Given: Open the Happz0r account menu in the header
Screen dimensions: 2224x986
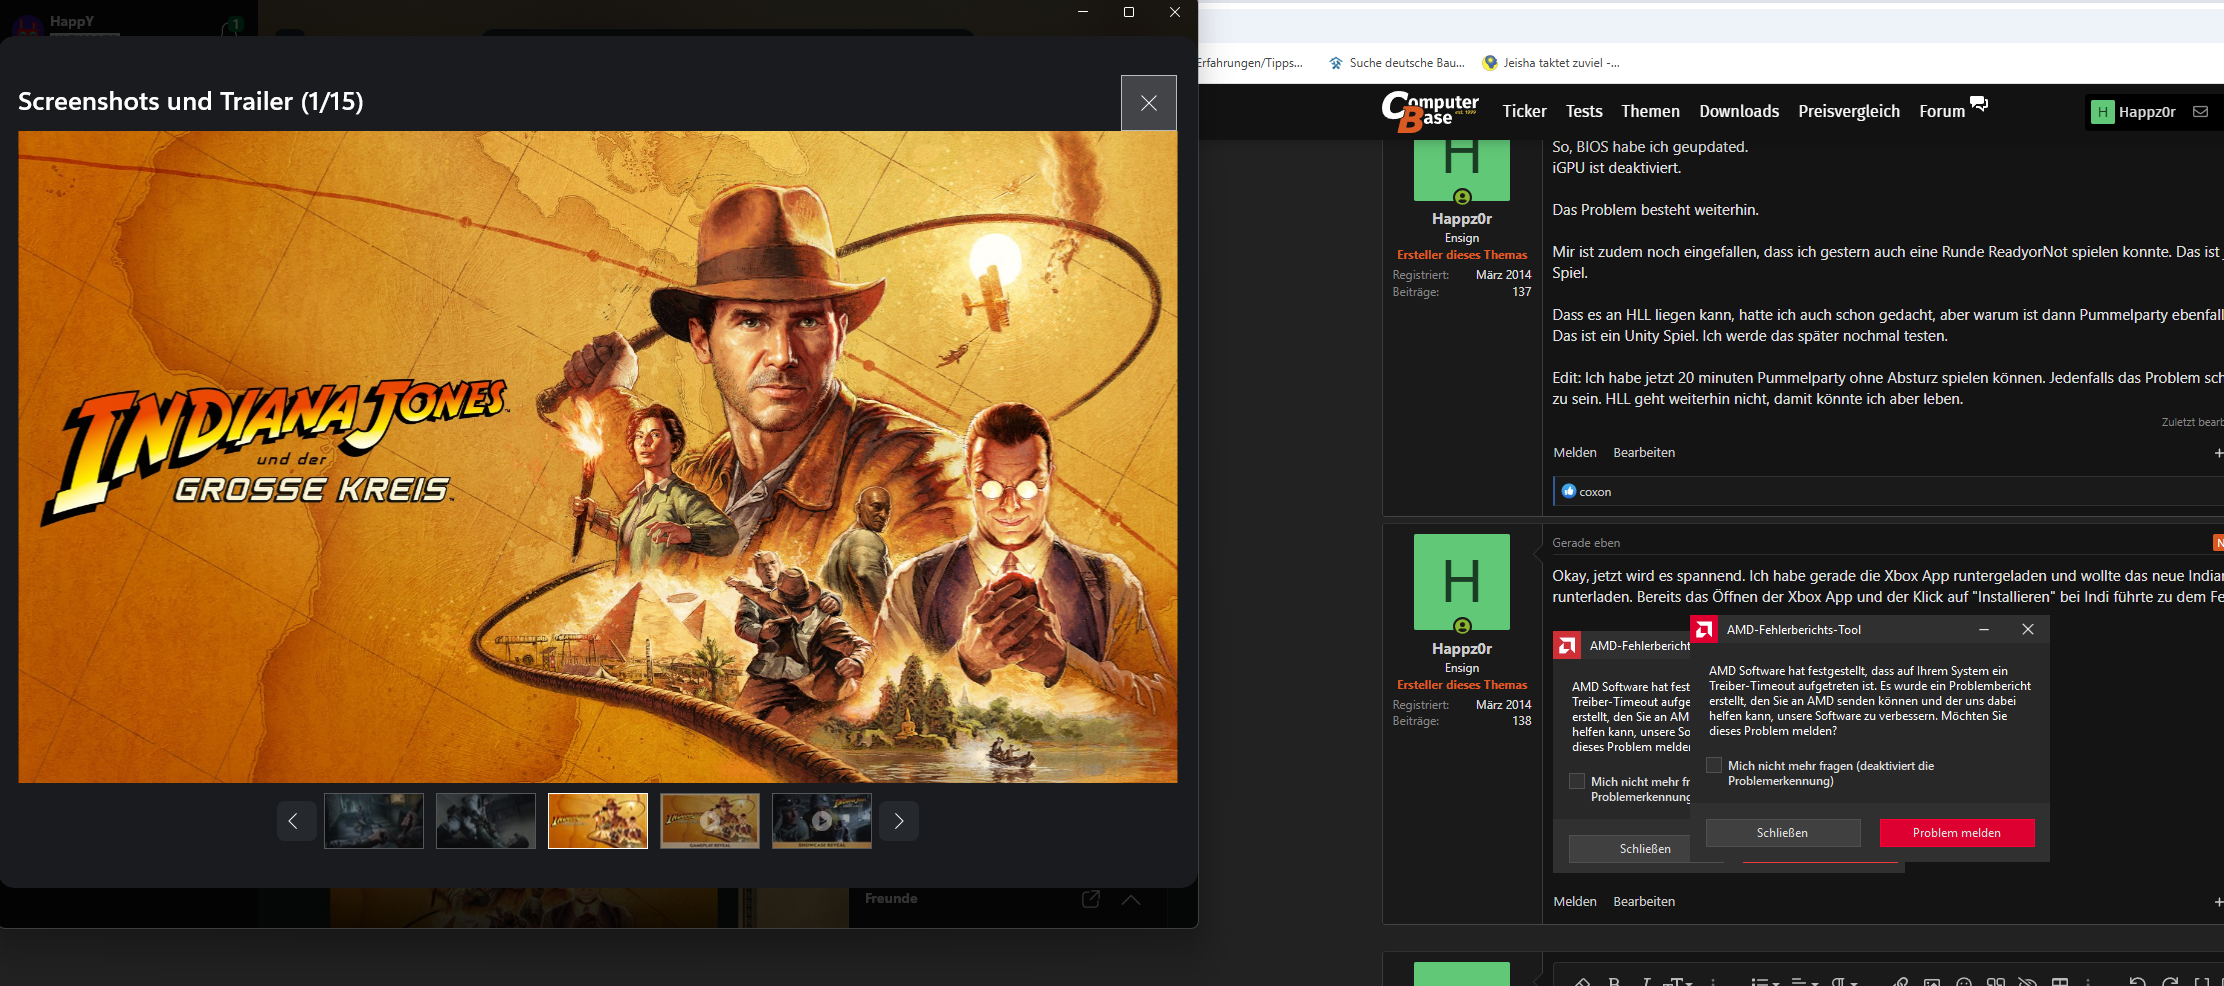Looking at the screenshot, I should (x=2134, y=112).
